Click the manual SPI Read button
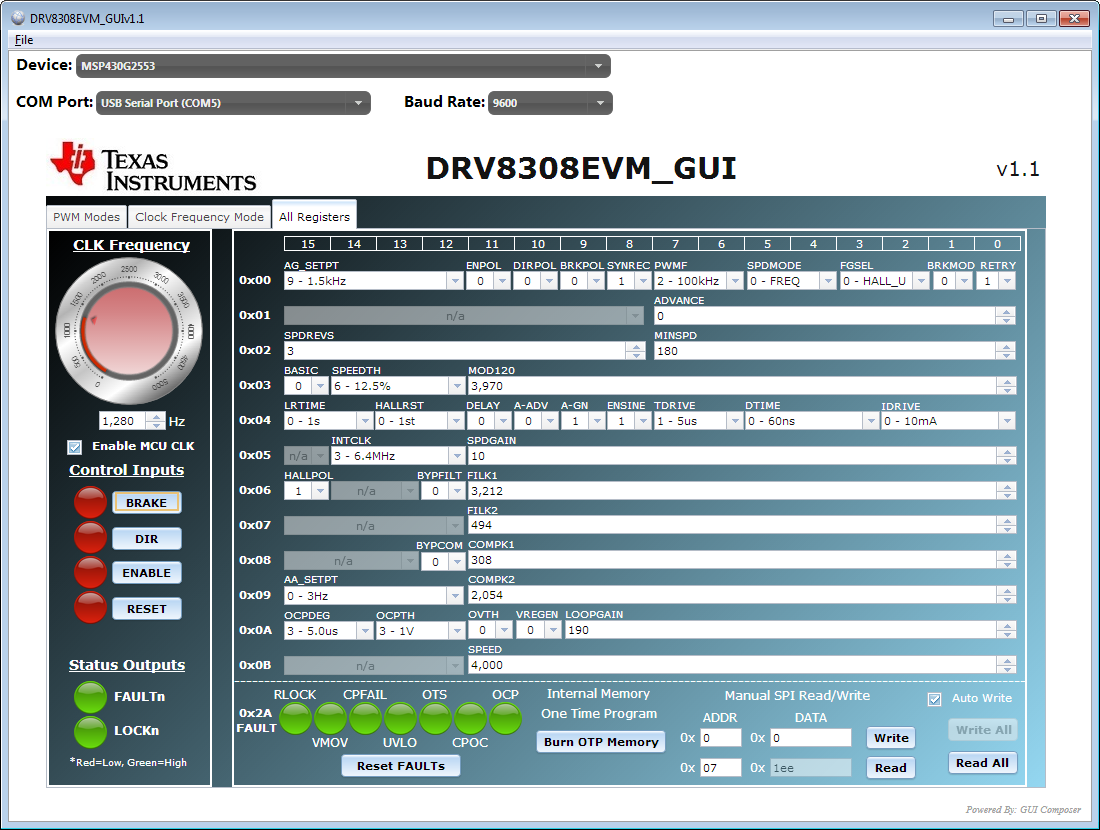 [x=891, y=768]
